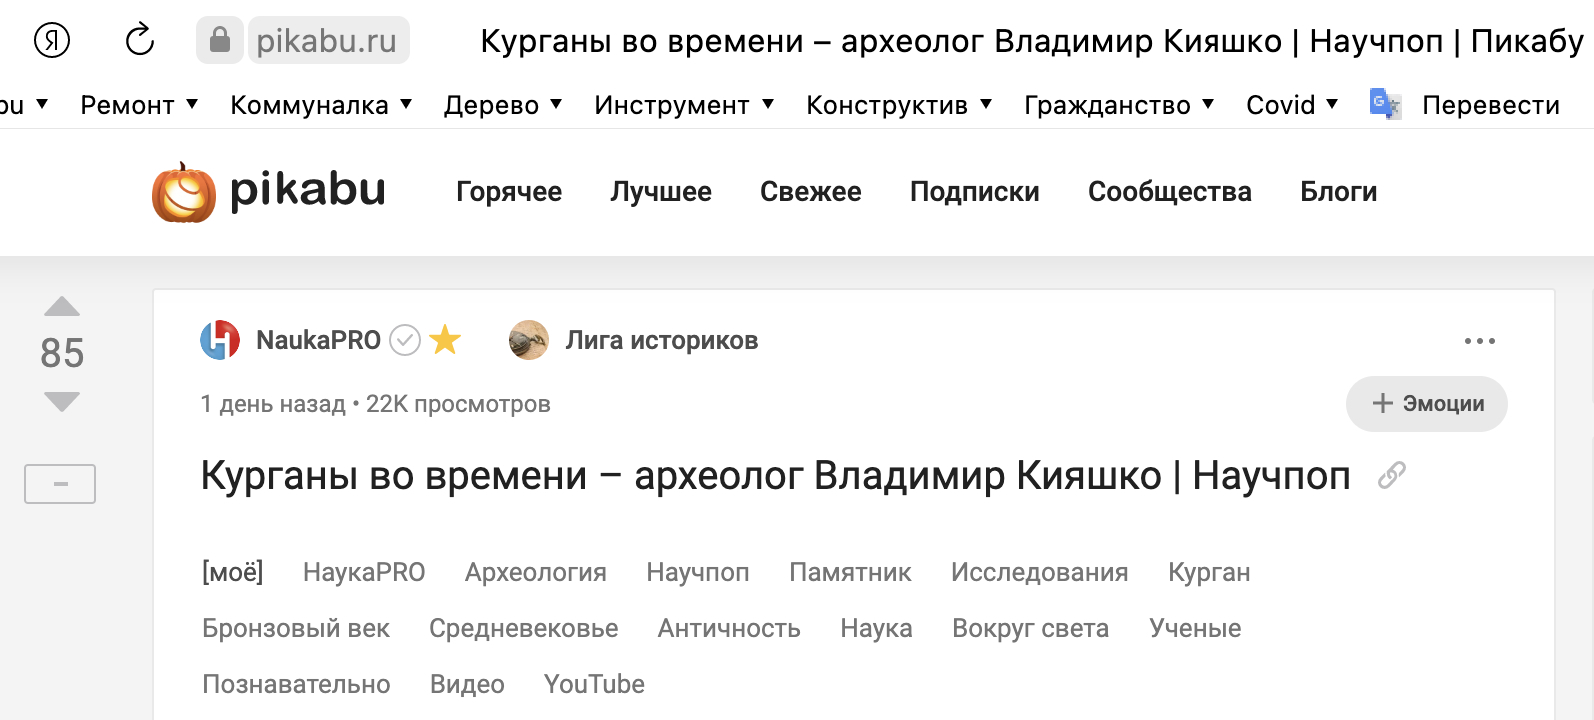Expand the Covid bookmarks folder

[x=1291, y=105]
